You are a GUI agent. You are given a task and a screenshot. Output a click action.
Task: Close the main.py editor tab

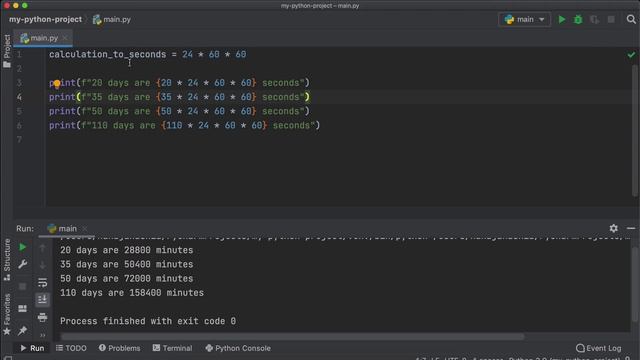(x=65, y=38)
